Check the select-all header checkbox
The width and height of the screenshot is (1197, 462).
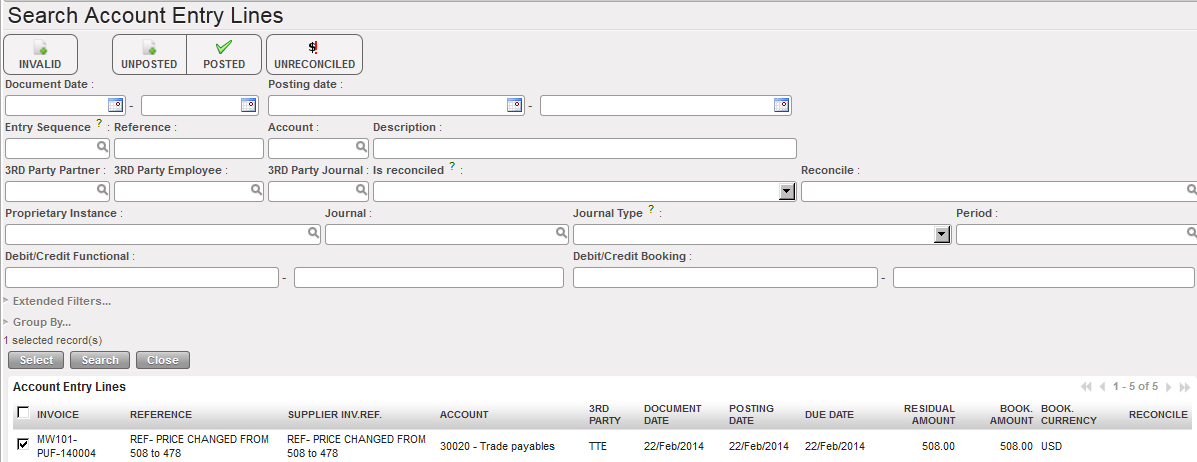(x=23, y=413)
